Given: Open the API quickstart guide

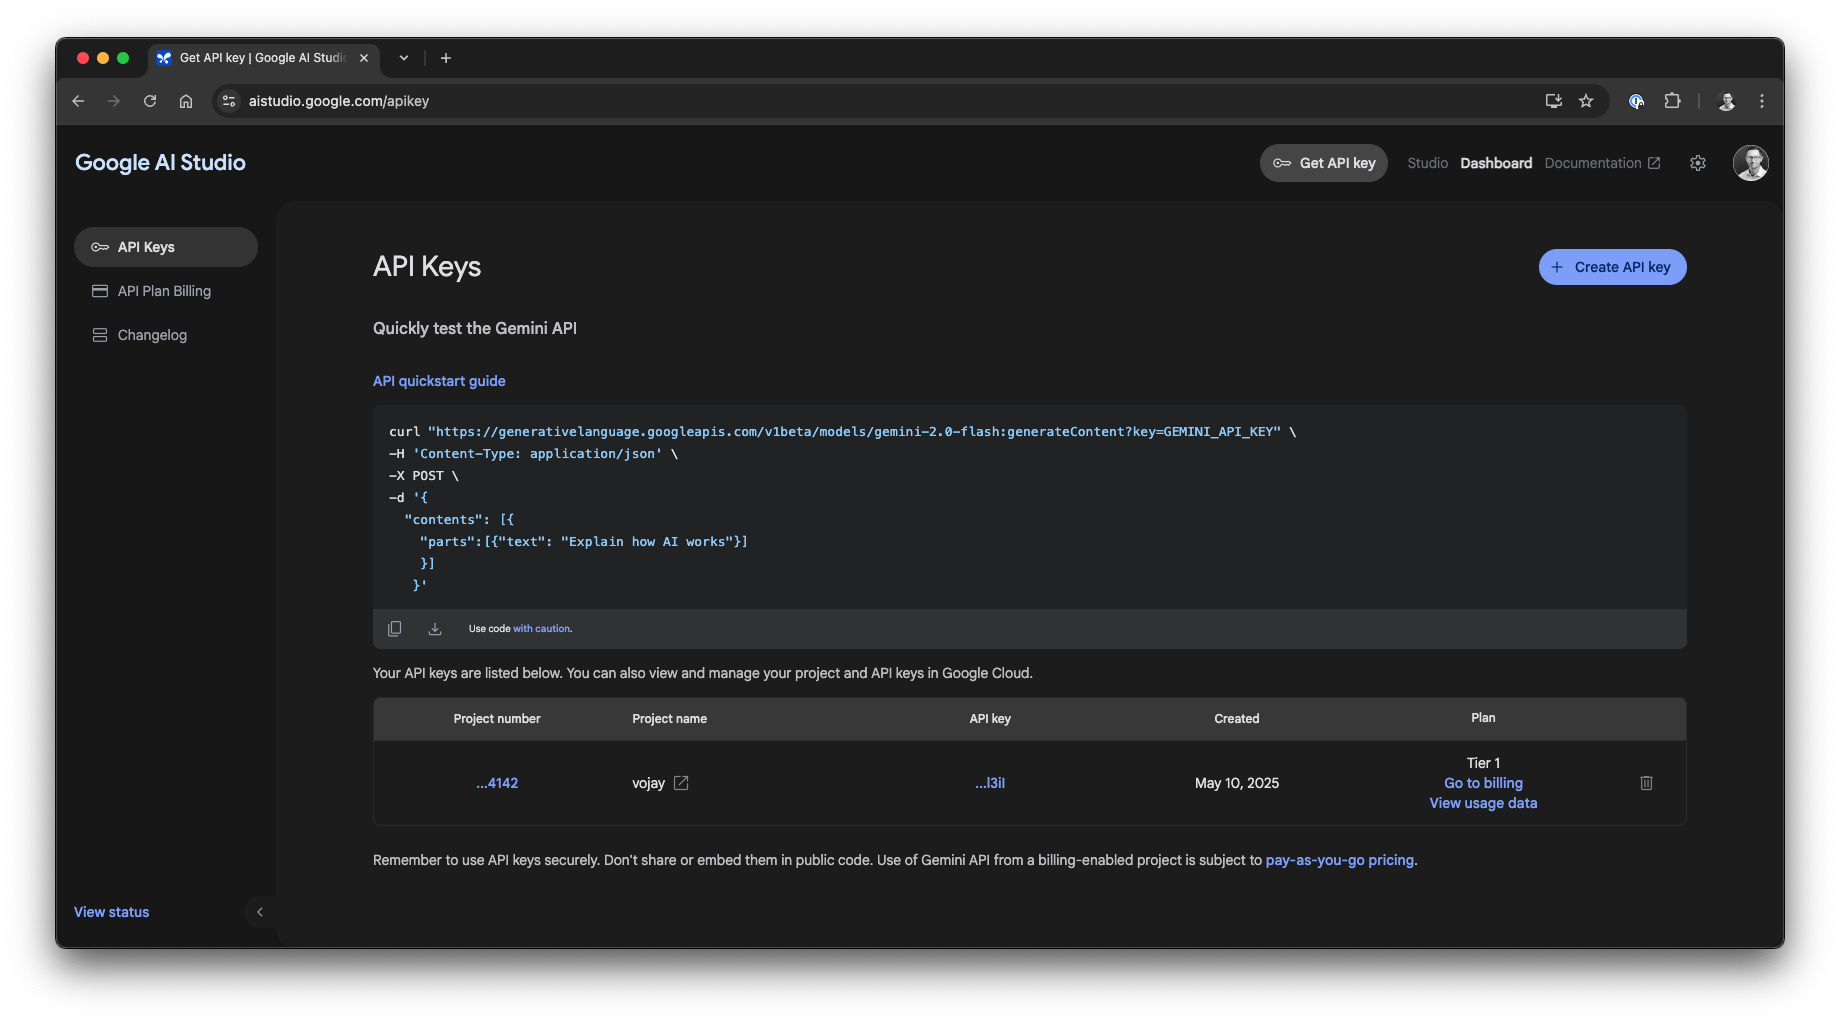Looking at the screenshot, I should tap(438, 381).
